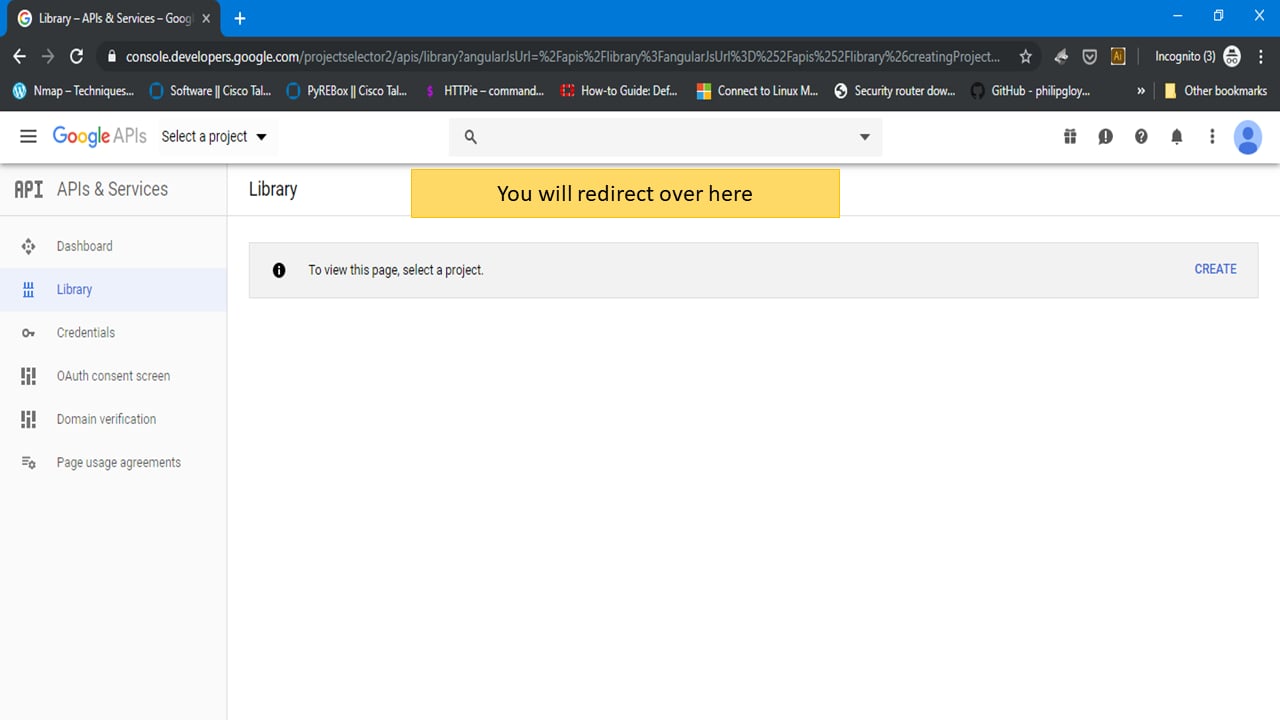The height and width of the screenshot is (720, 1280).
Task: Click CREATE project link
Action: click(x=1215, y=269)
